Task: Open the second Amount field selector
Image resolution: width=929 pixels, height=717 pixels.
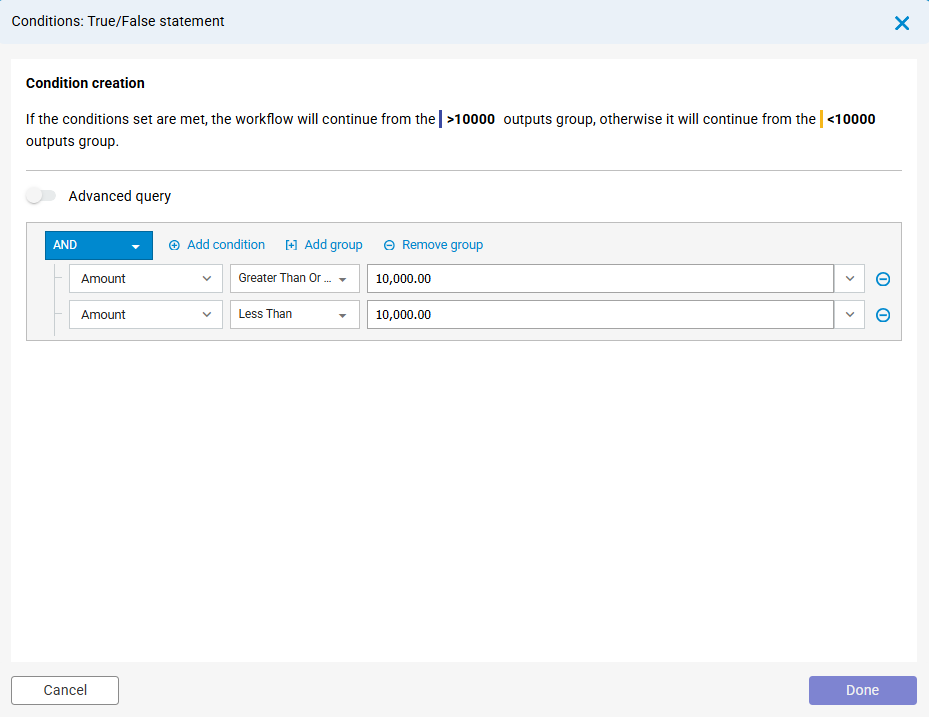Action: click(145, 314)
